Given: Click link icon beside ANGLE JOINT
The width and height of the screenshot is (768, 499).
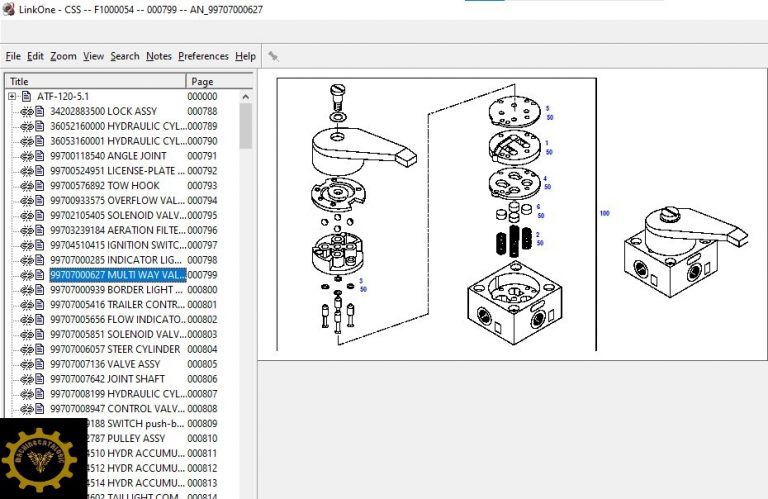Looking at the screenshot, I should click(x=26, y=156).
